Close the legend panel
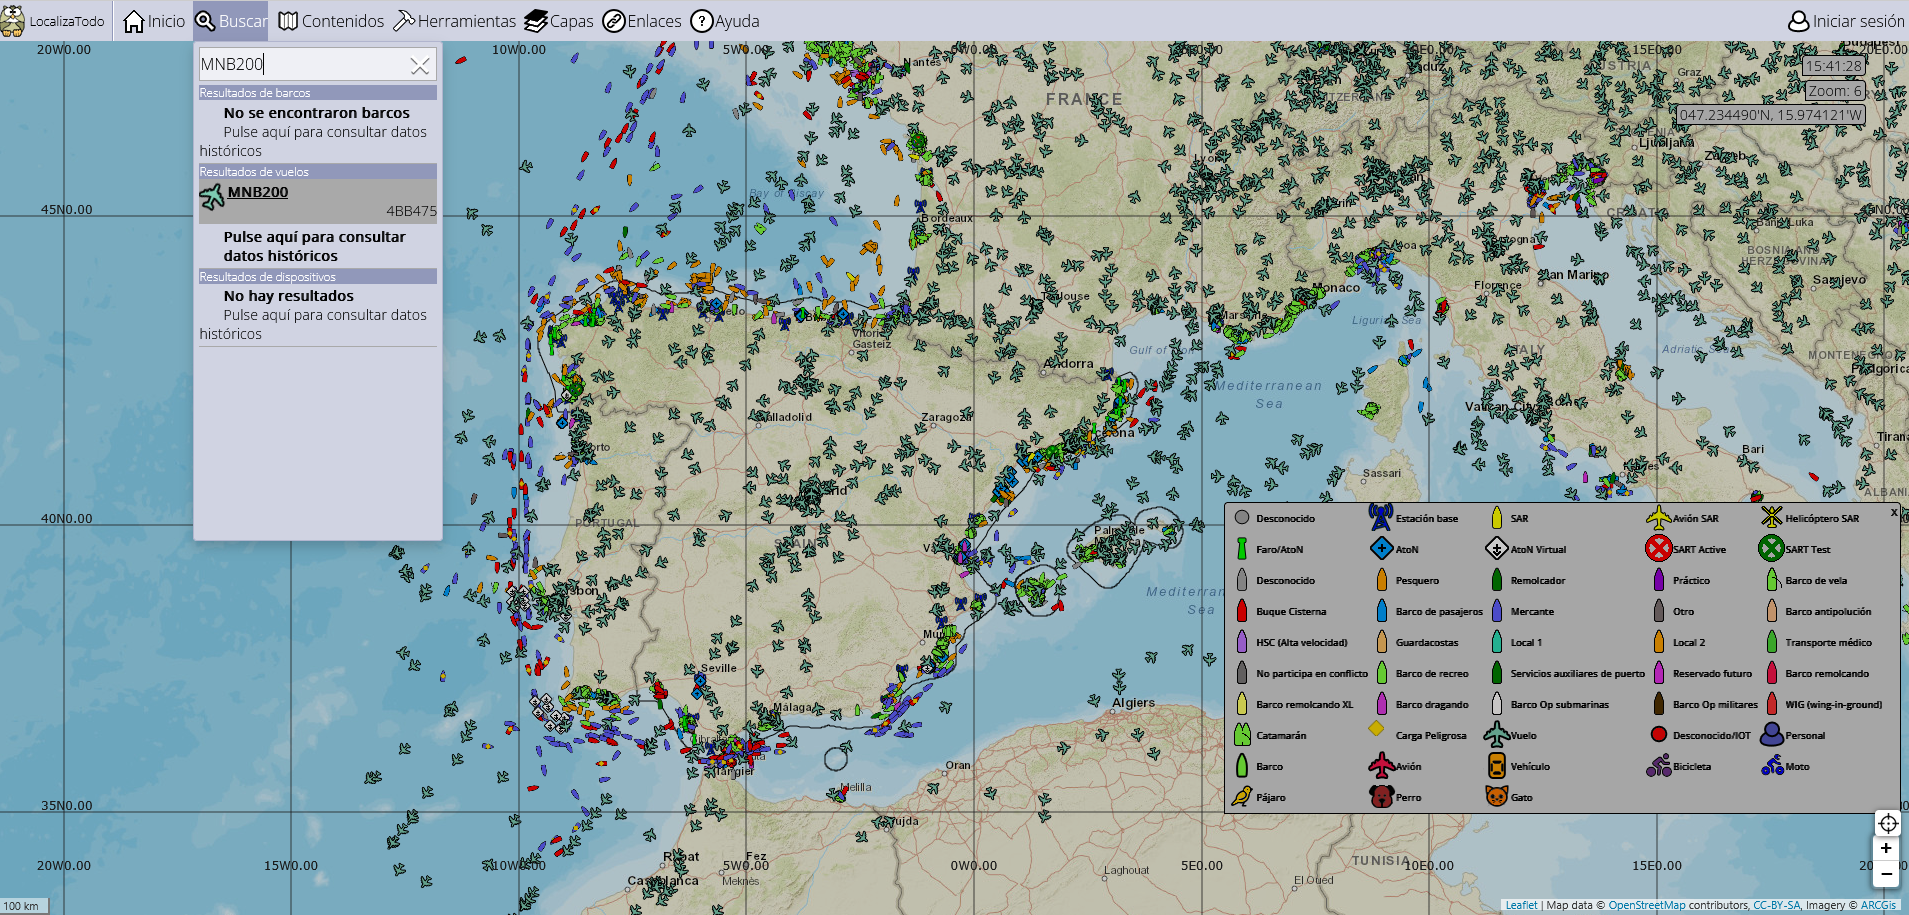1909x915 pixels. click(x=1893, y=512)
